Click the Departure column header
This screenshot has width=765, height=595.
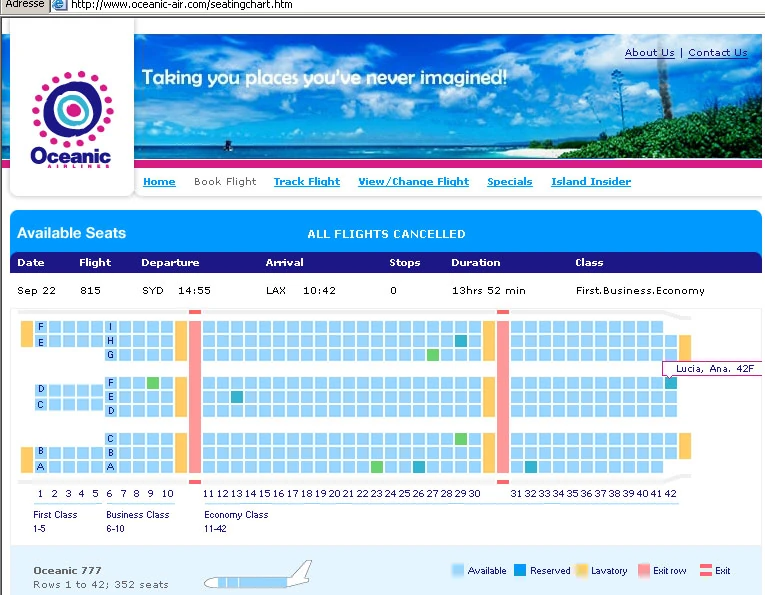pyautogui.click(x=170, y=262)
